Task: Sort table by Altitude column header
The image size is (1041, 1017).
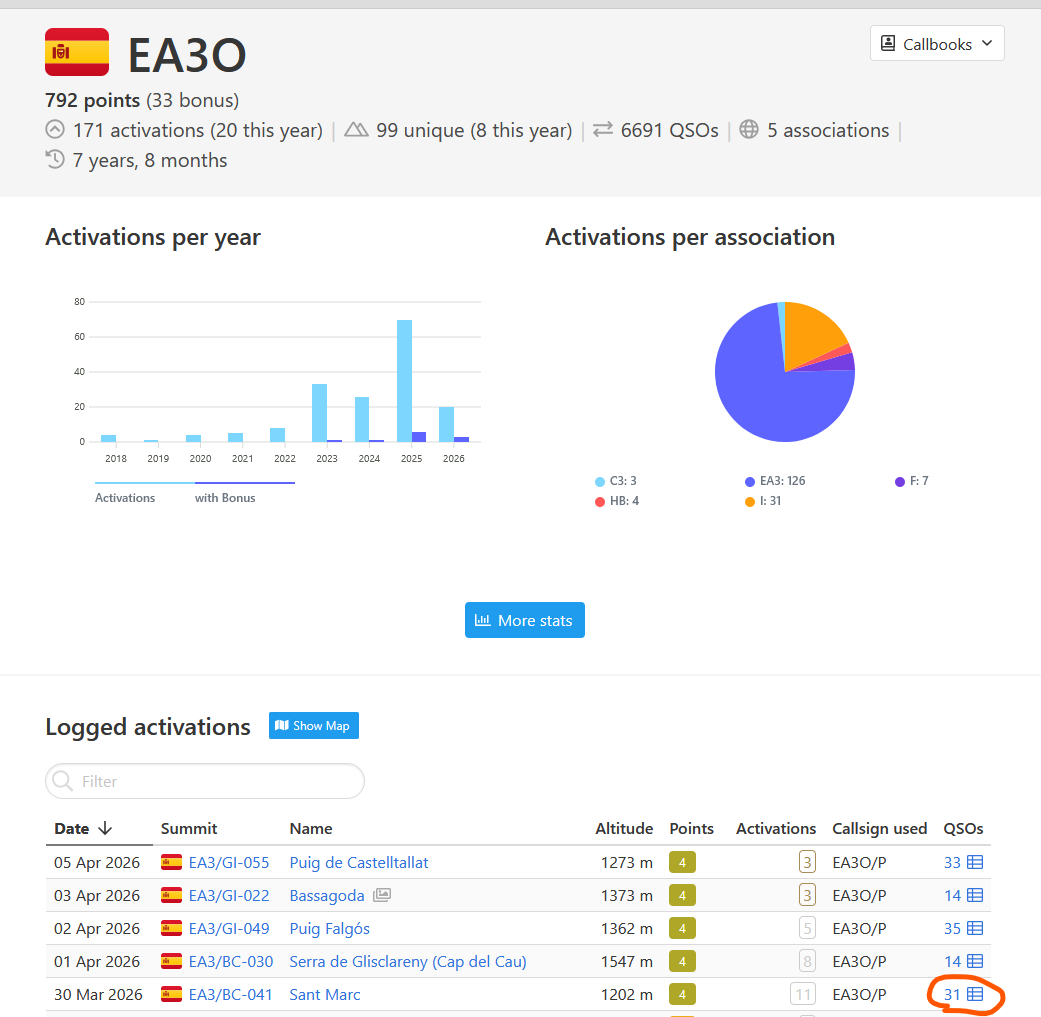Action: point(624,828)
